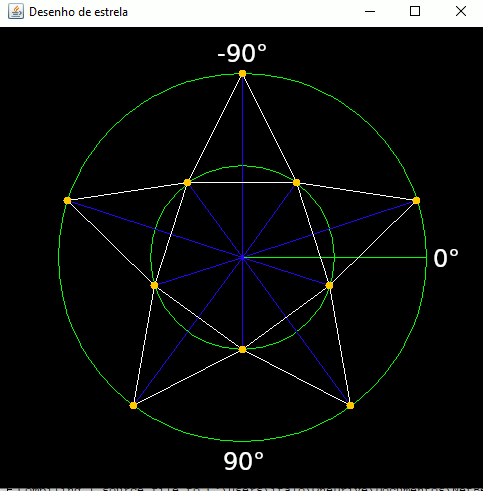Click the upper-right inner circle vertex
This screenshot has width=483, height=491.
(x=296, y=182)
